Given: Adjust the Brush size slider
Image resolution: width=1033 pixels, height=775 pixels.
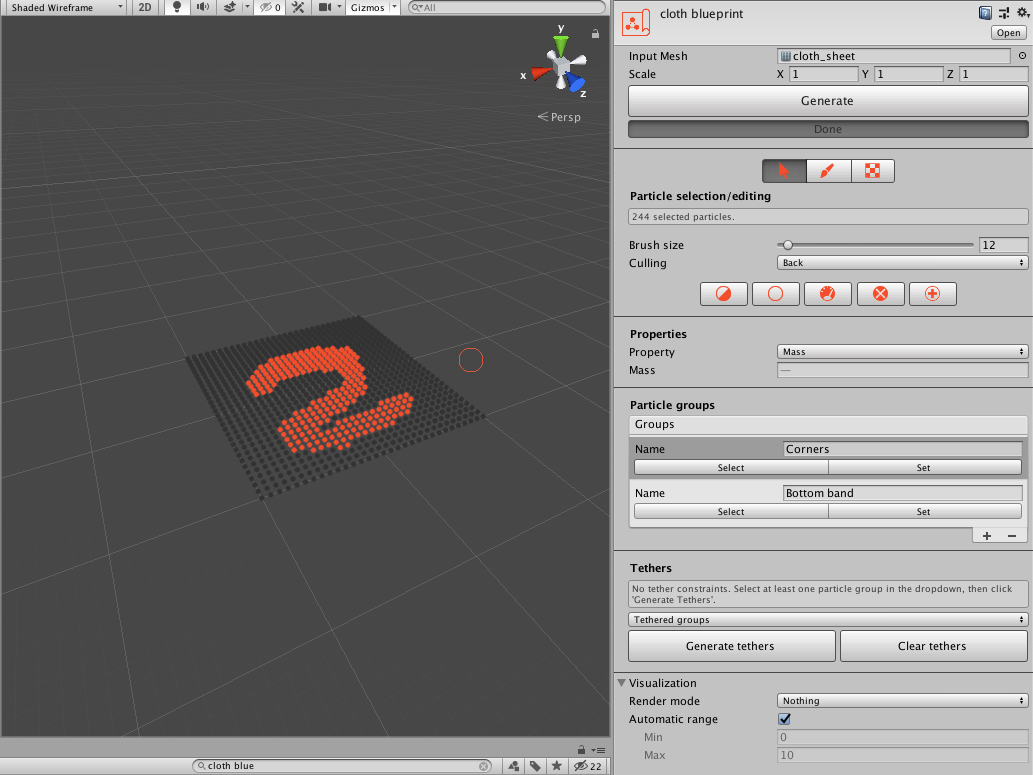Looking at the screenshot, I should coord(876,245).
